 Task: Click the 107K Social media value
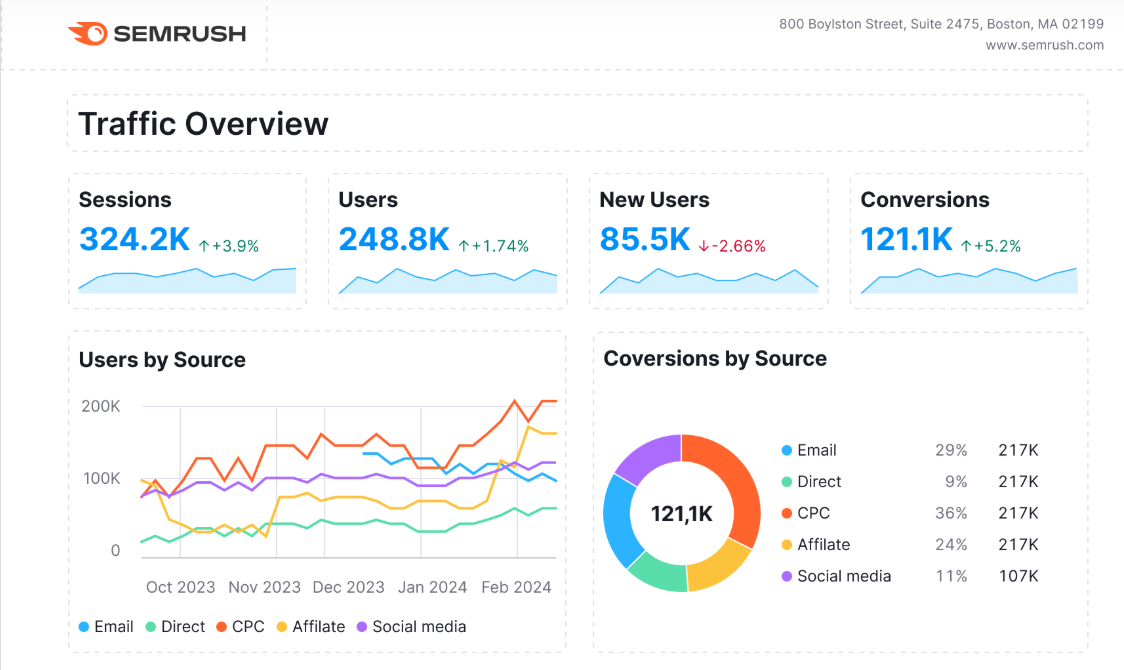coord(1019,576)
